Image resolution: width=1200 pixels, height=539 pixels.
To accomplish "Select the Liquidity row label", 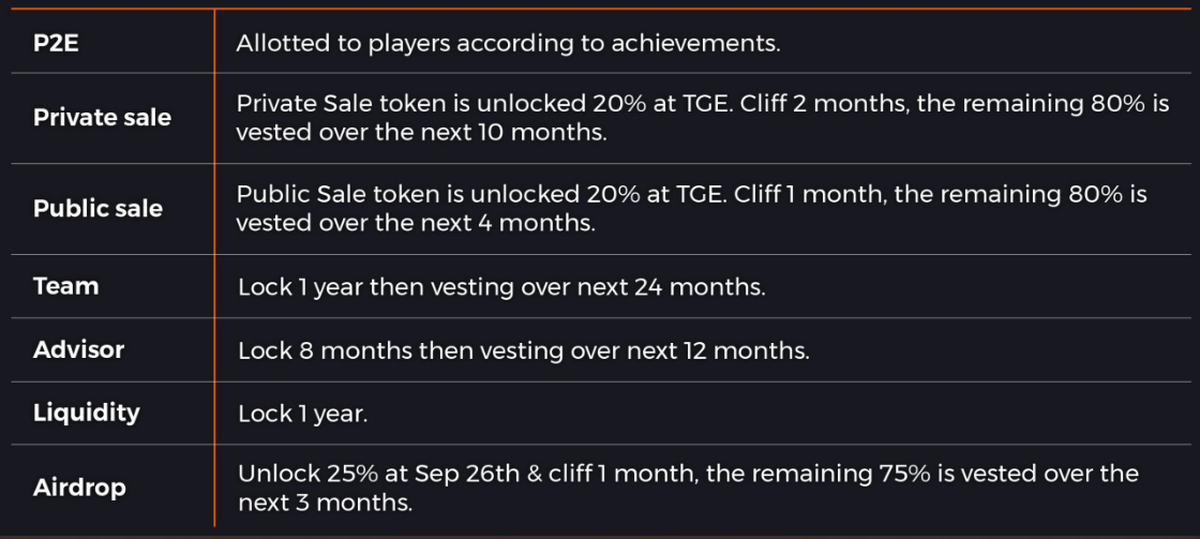I will pos(87,413).
